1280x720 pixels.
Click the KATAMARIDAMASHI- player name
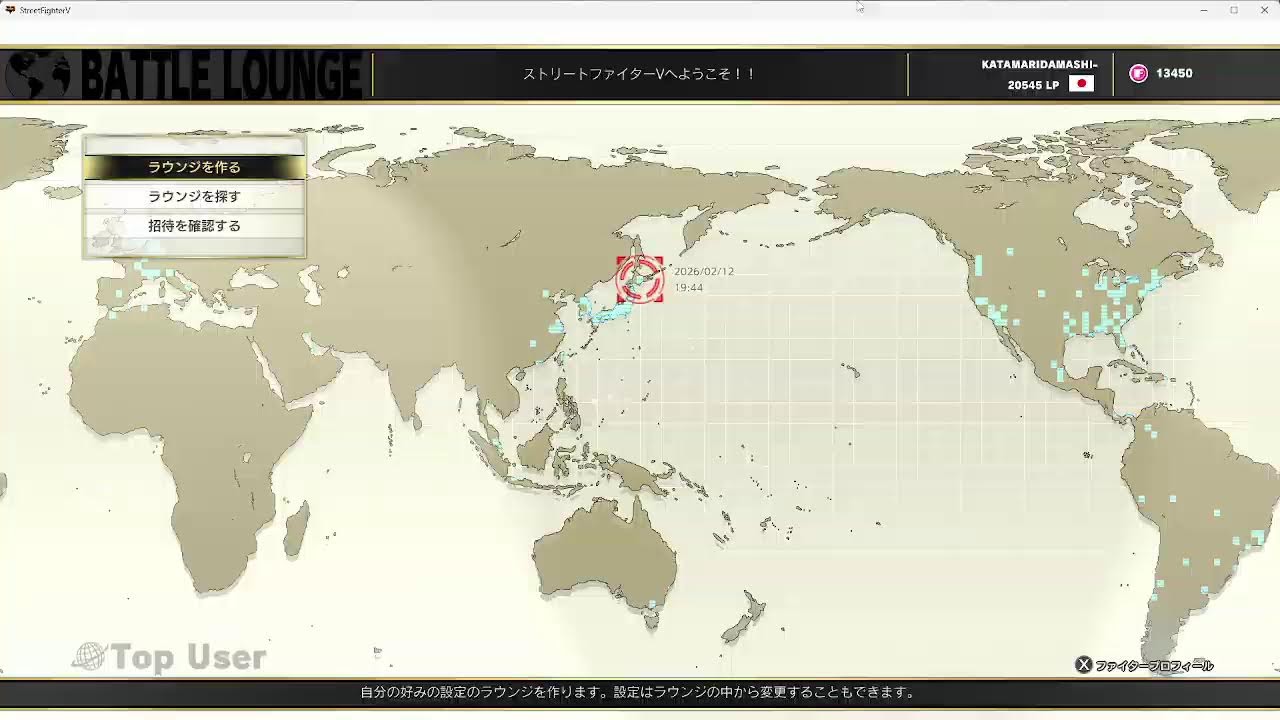tap(1039, 64)
